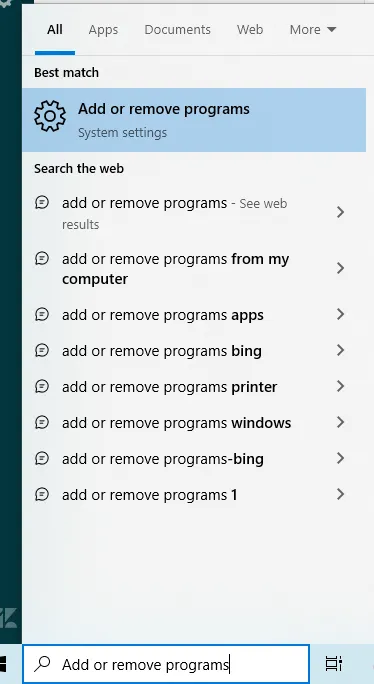Click the magnifier icon in search box
Image resolution: width=374 pixels, height=684 pixels.
pos(42,663)
